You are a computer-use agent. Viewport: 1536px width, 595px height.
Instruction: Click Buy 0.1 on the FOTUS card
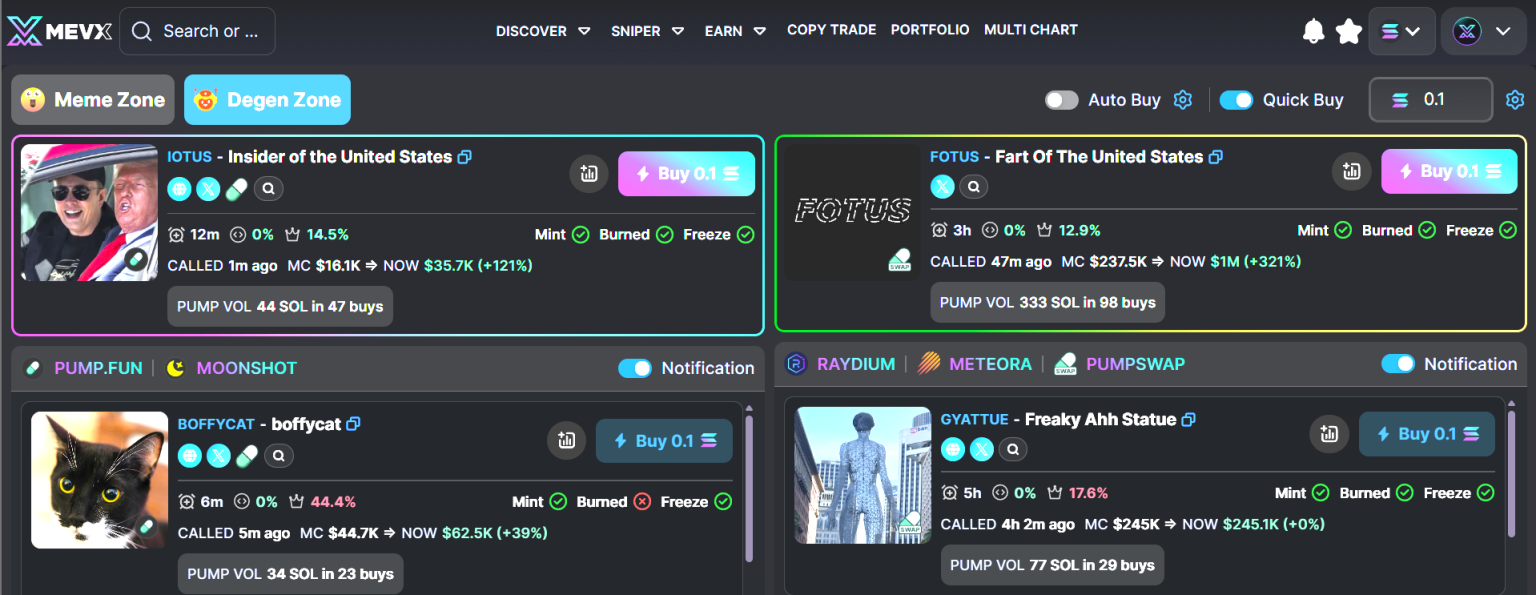(1448, 171)
